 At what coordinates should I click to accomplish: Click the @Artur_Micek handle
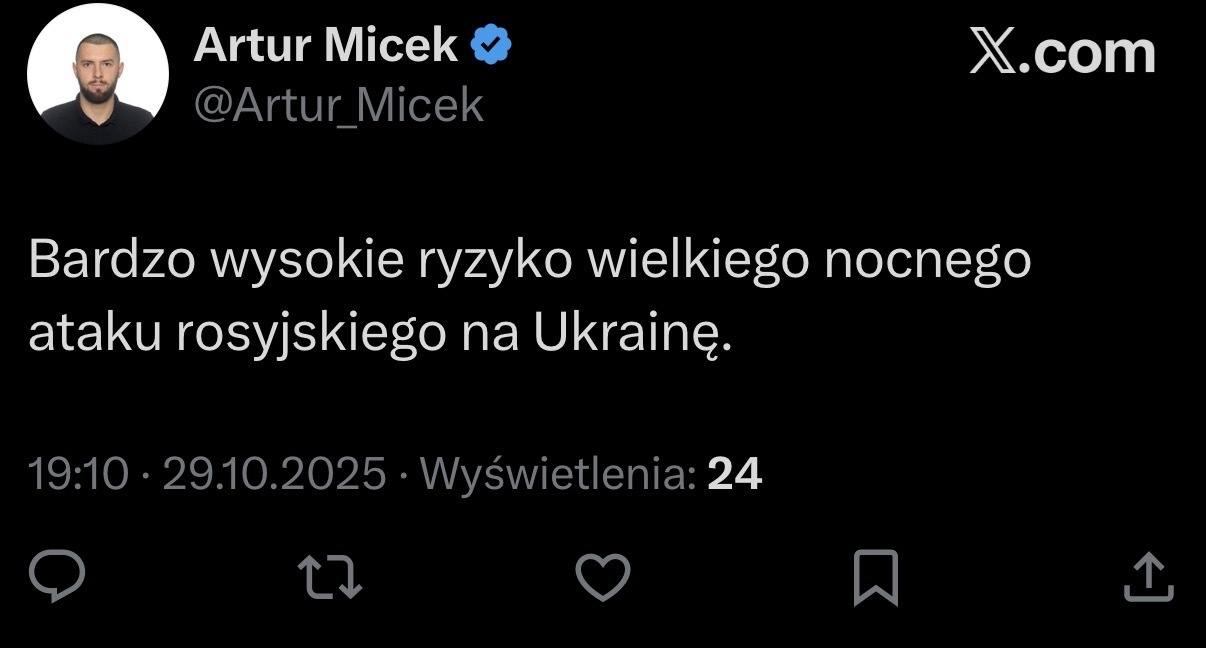tap(338, 104)
